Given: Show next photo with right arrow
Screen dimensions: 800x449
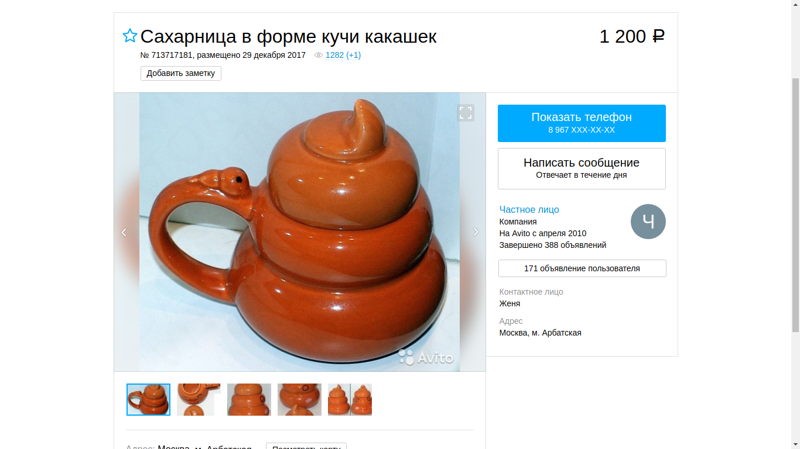Looking at the screenshot, I should tap(476, 232).
